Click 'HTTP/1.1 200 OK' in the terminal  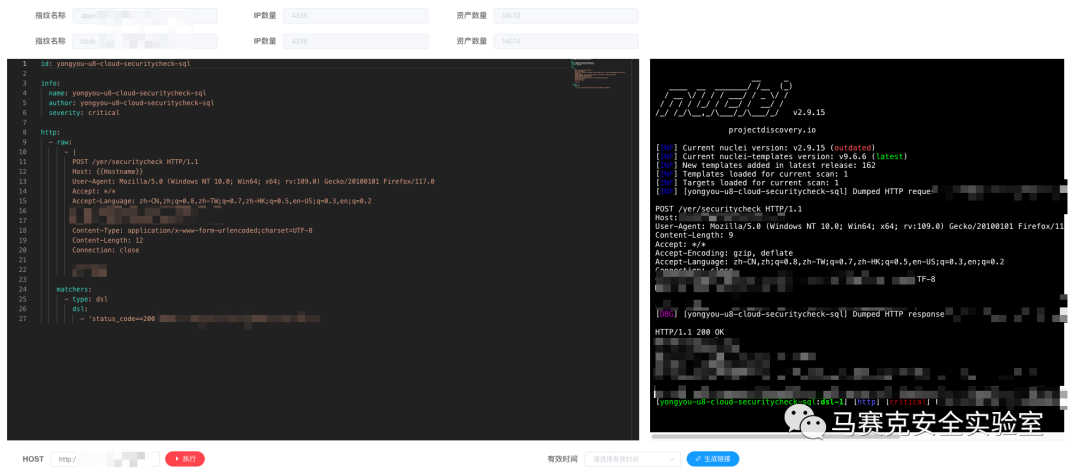pos(689,332)
